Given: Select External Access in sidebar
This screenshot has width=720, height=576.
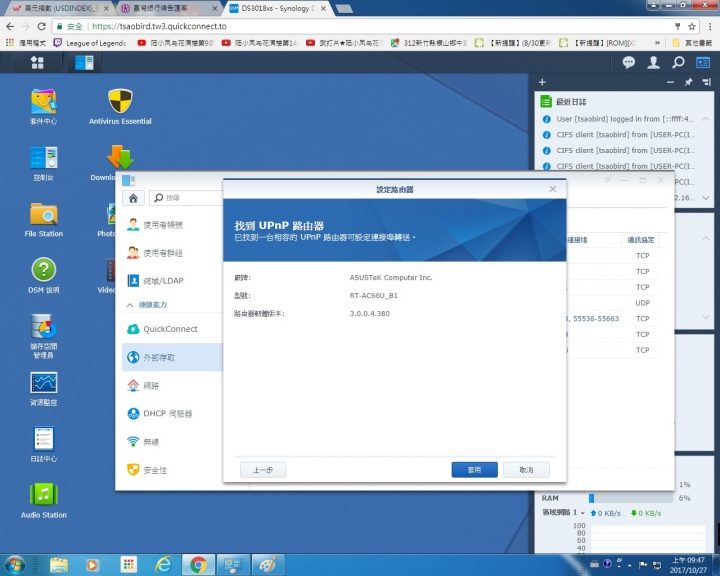Looking at the screenshot, I should coord(172,357).
